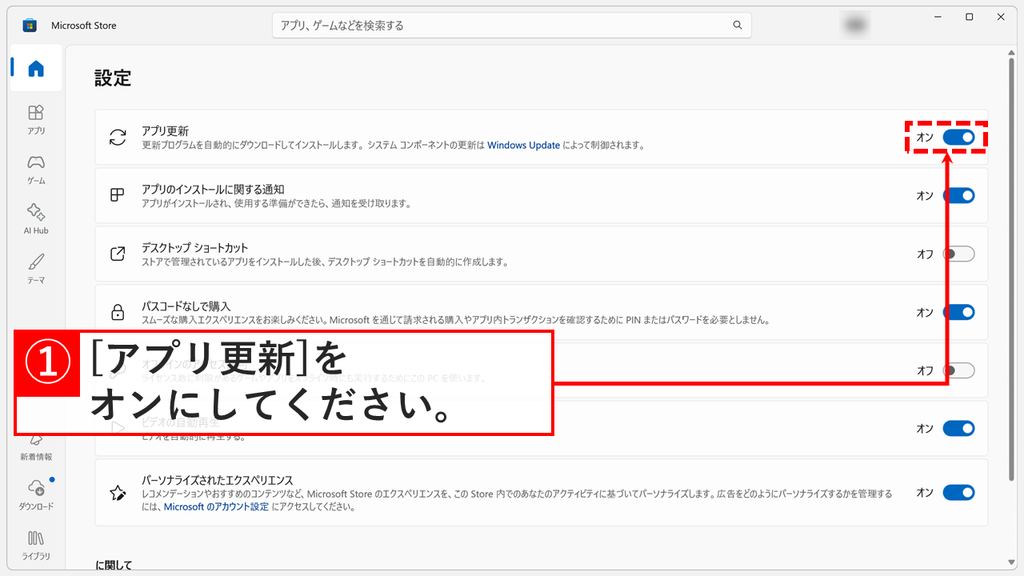Click the に関して section heading

pos(114,566)
